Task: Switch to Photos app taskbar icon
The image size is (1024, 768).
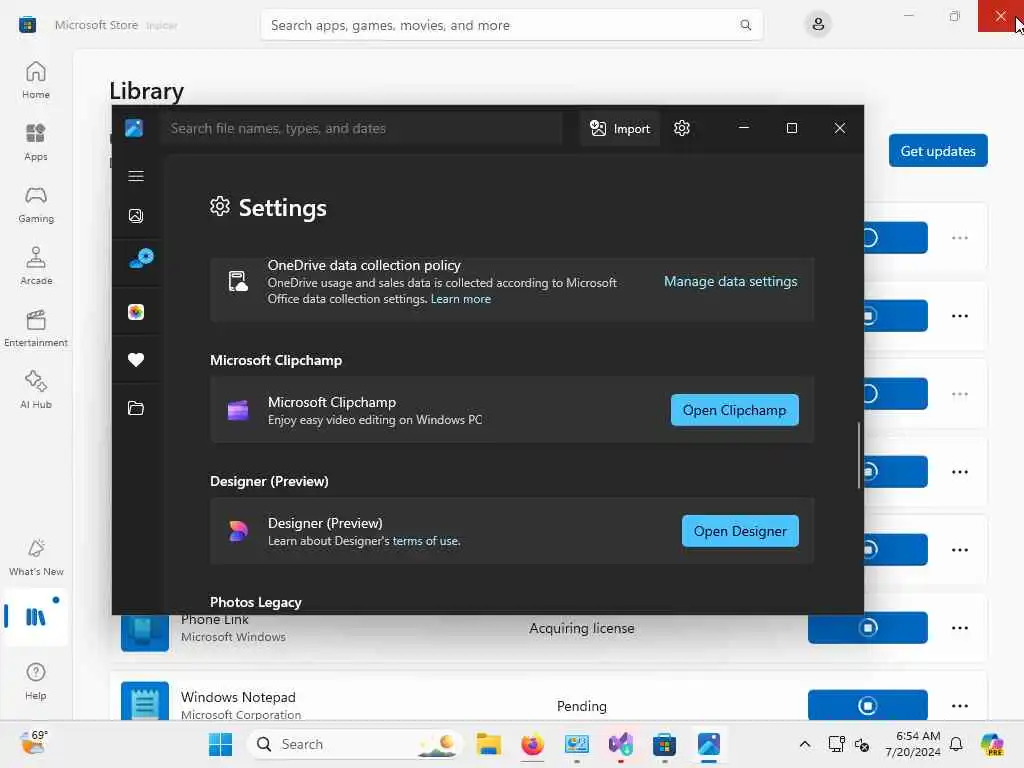Action: pos(709,744)
